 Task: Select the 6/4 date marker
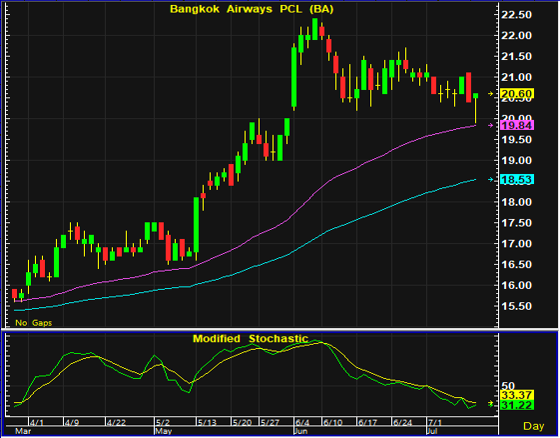click(302, 423)
